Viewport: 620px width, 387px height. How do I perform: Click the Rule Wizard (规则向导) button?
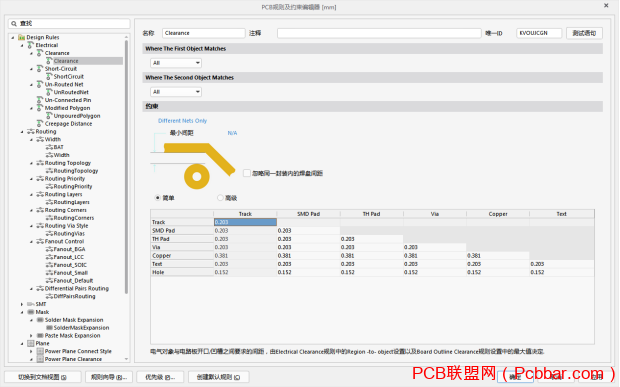pos(109,377)
